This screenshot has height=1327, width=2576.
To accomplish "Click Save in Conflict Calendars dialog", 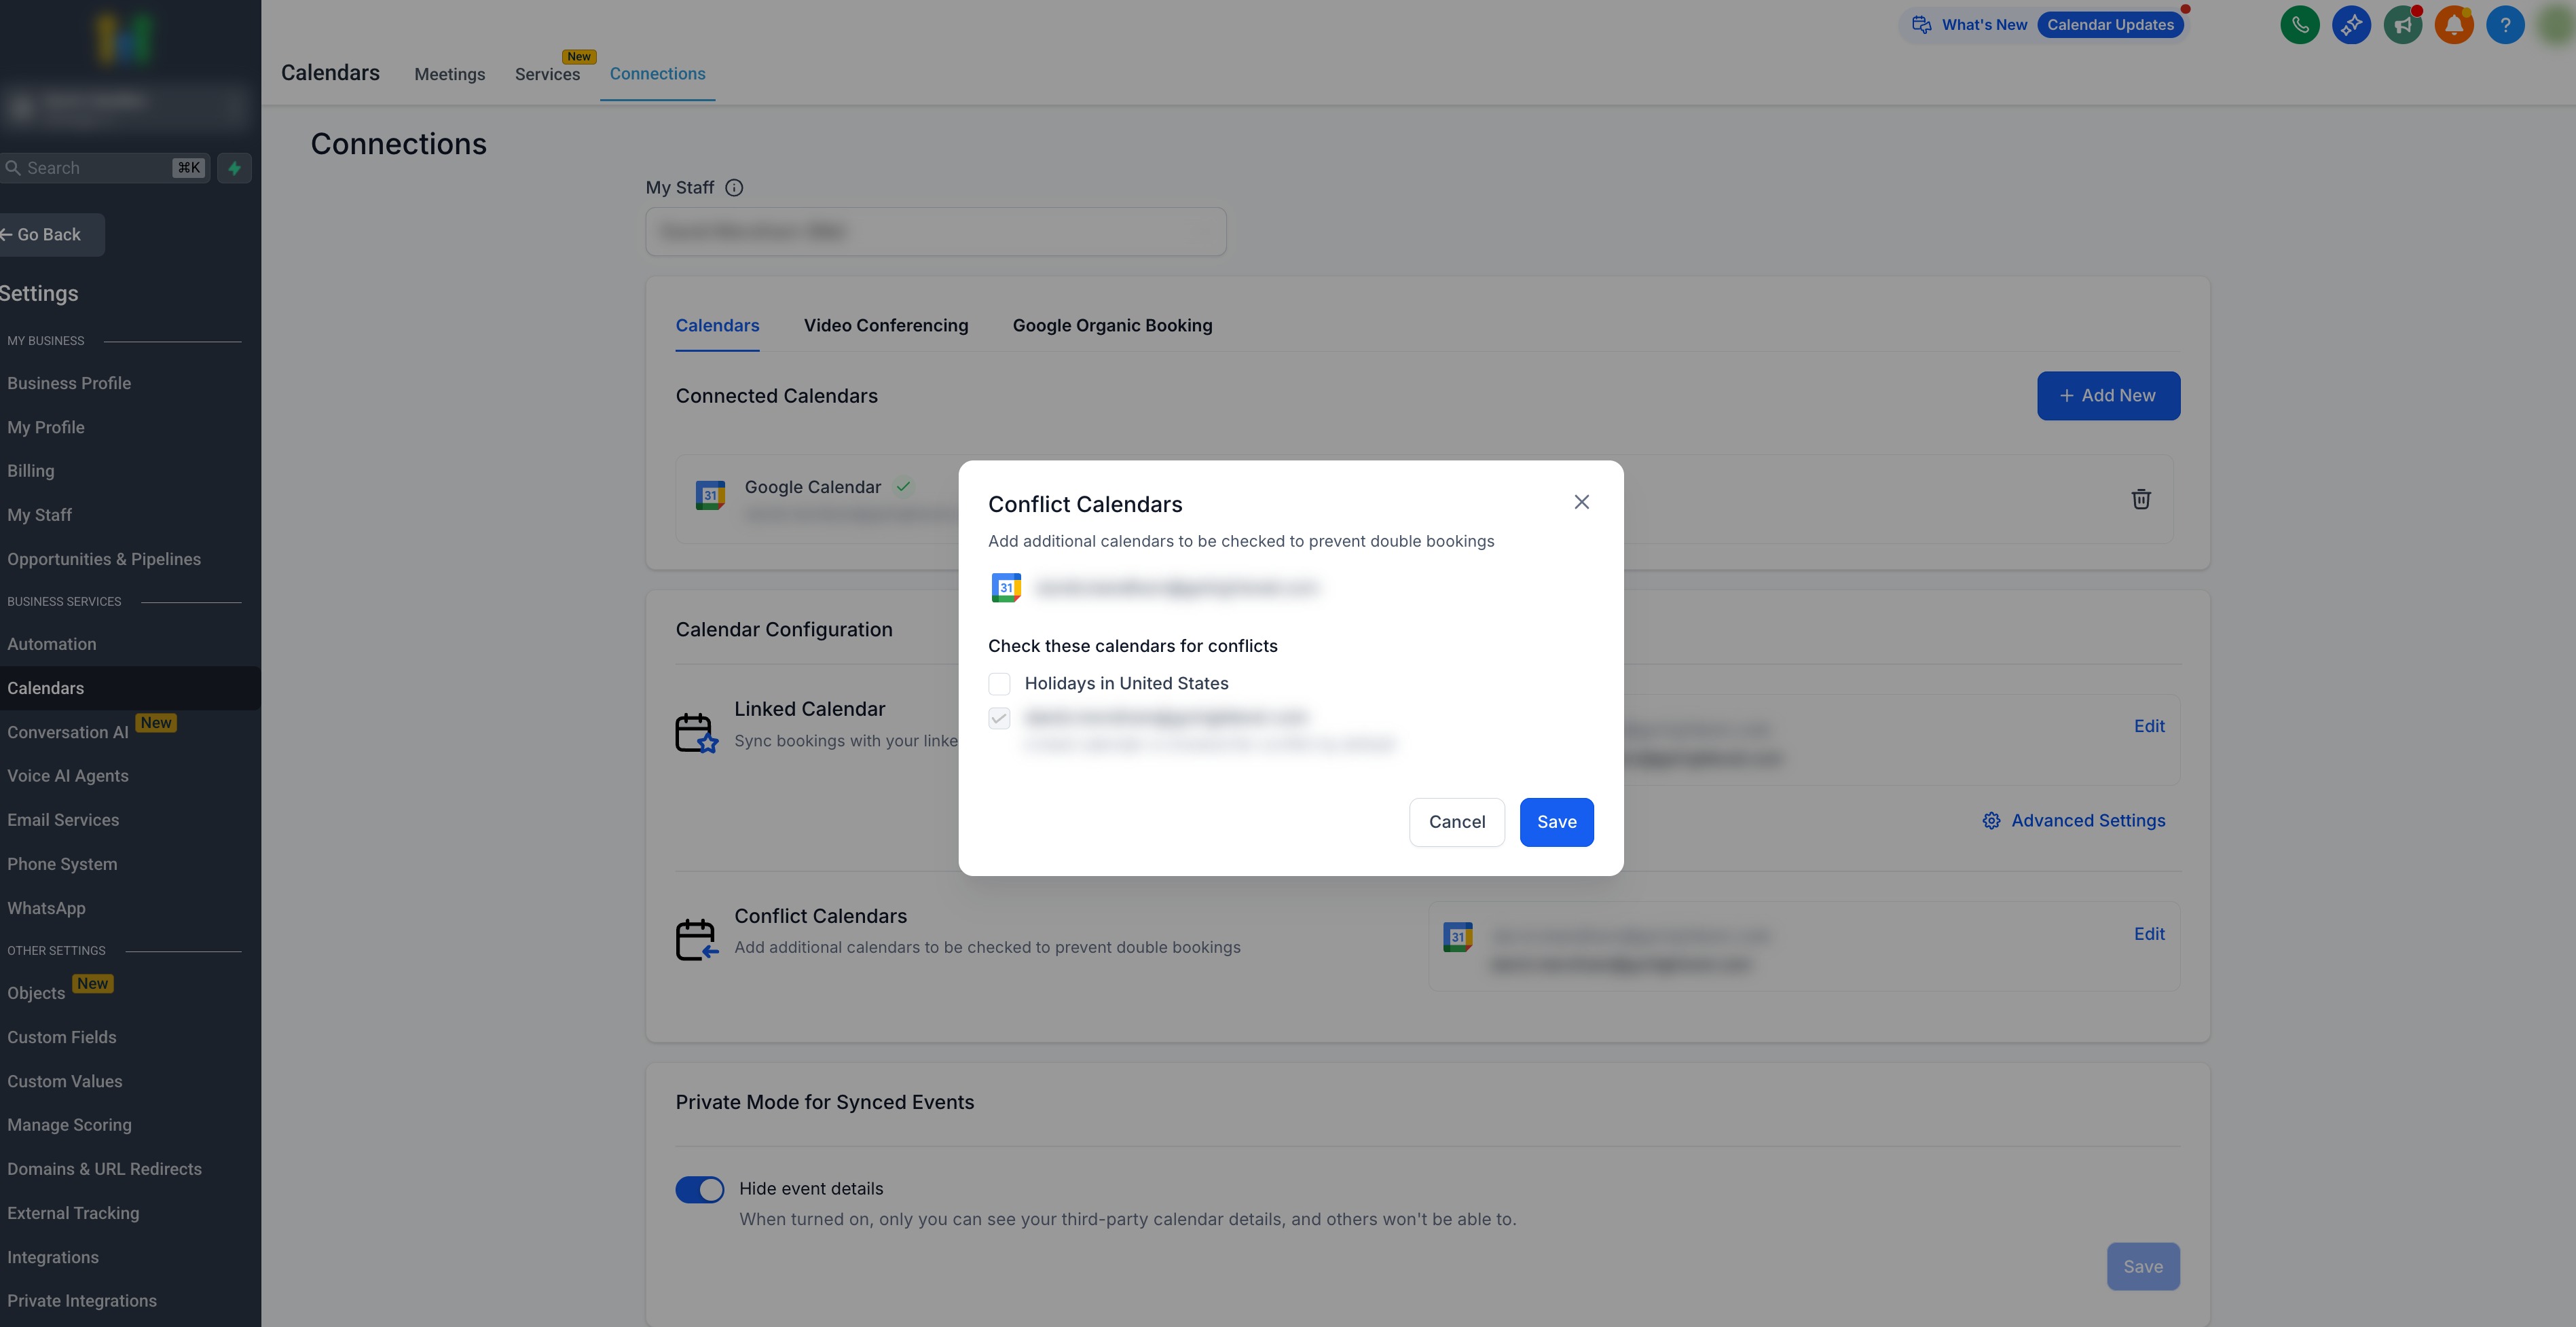I will point(1556,822).
